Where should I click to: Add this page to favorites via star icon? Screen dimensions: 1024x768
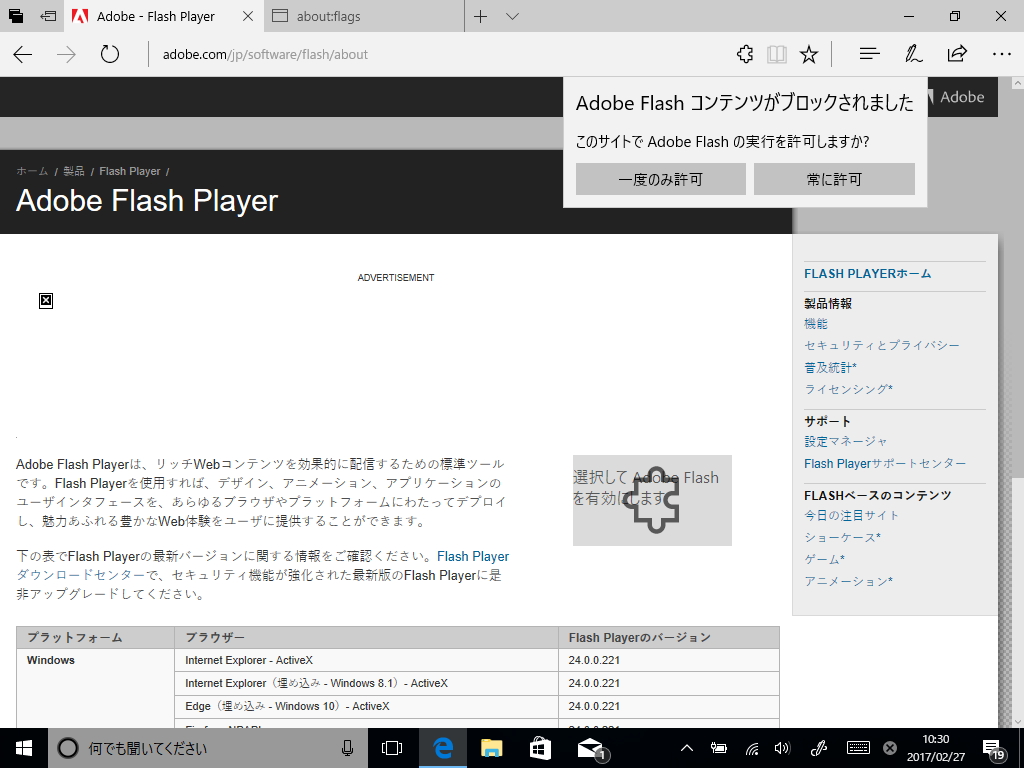point(809,54)
